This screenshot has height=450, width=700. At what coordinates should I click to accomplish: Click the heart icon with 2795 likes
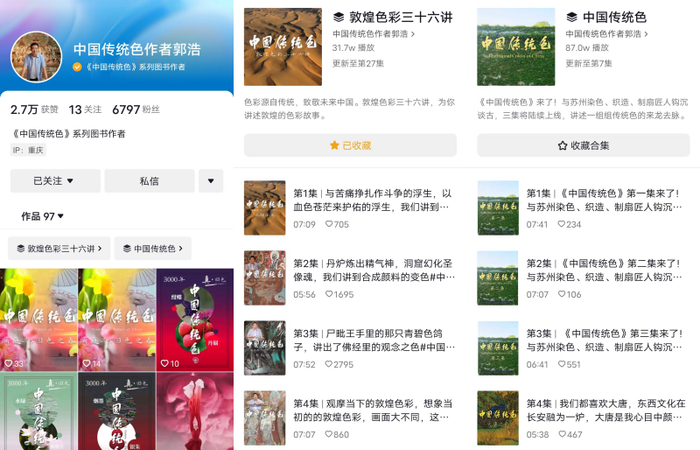coord(329,364)
